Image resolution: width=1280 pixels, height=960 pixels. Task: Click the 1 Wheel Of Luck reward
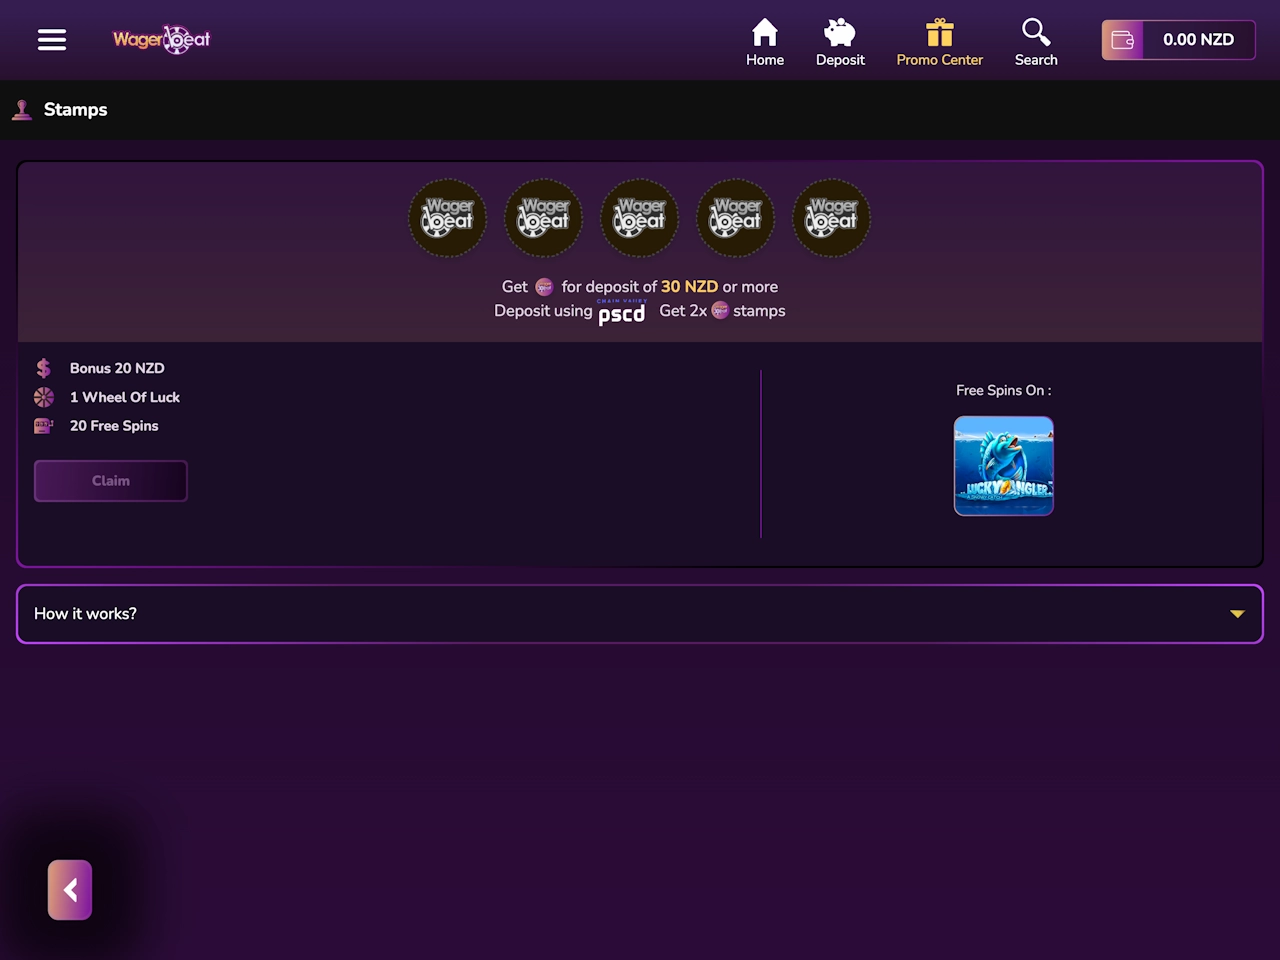(x=124, y=397)
